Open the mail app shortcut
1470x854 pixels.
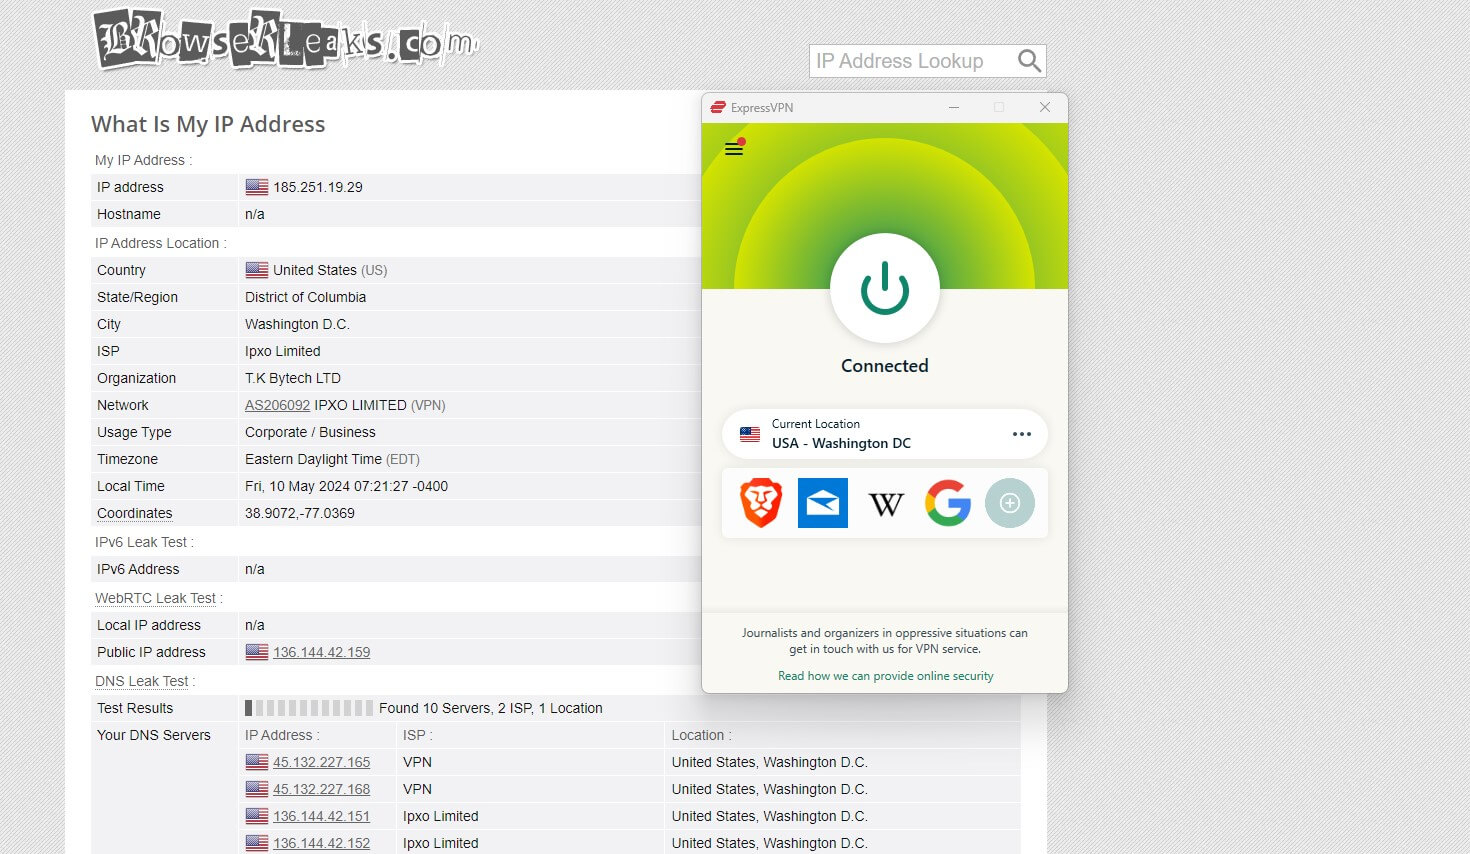click(823, 503)
